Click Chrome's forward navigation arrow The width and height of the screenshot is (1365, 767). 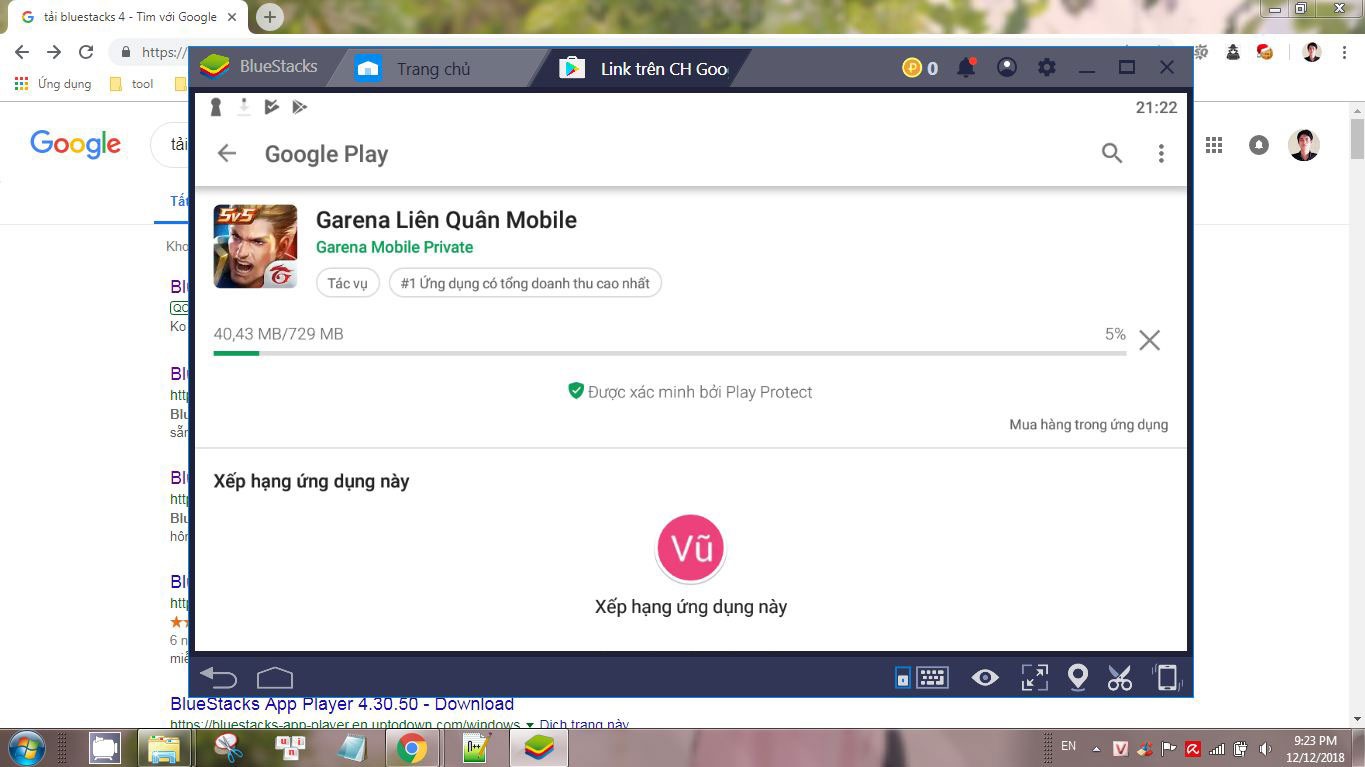pyautogui.click(x=54, y=52)
